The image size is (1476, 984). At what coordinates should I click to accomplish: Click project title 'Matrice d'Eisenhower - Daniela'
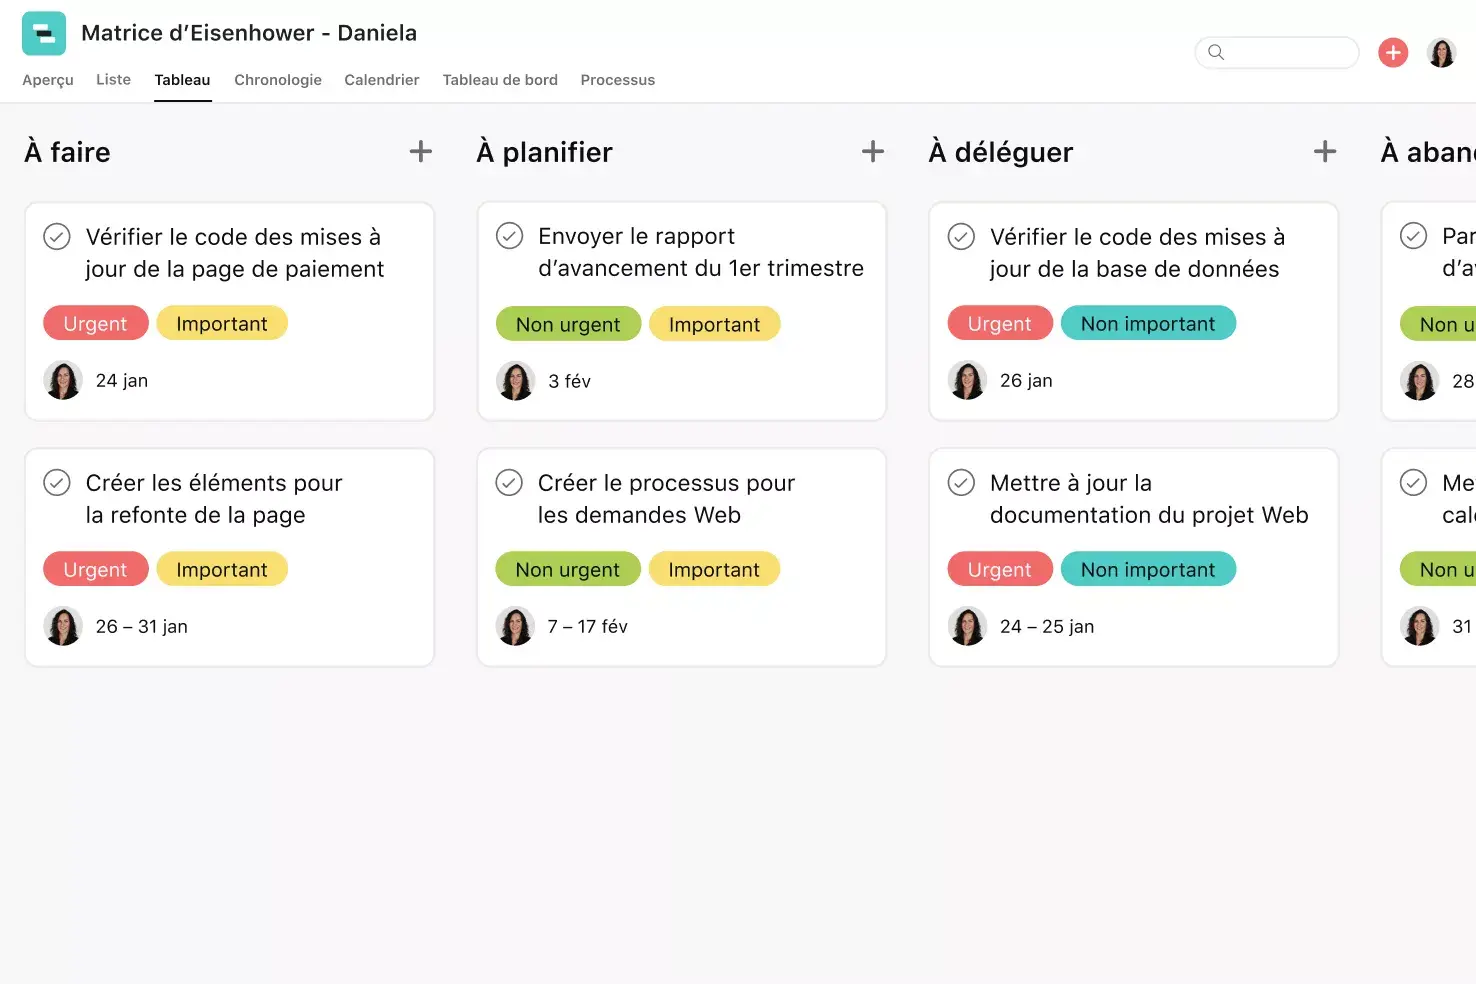pos(249,33)
